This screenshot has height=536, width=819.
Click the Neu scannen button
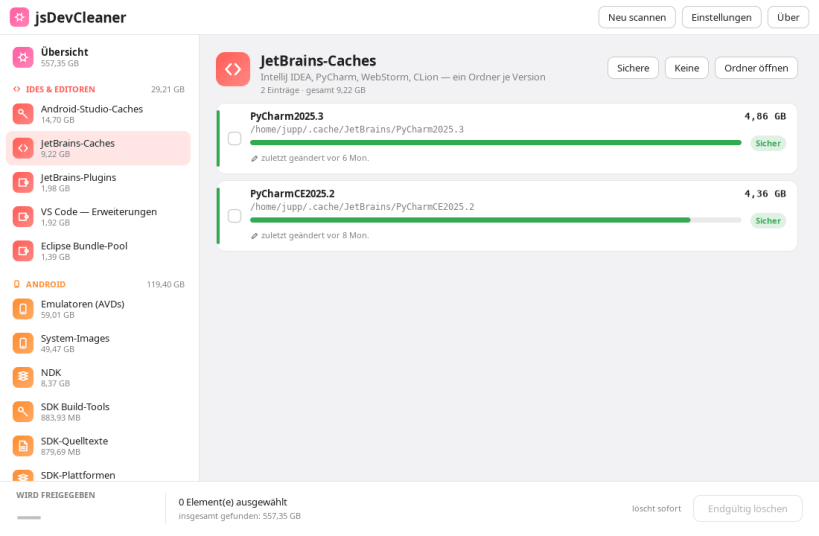(637, 17)
